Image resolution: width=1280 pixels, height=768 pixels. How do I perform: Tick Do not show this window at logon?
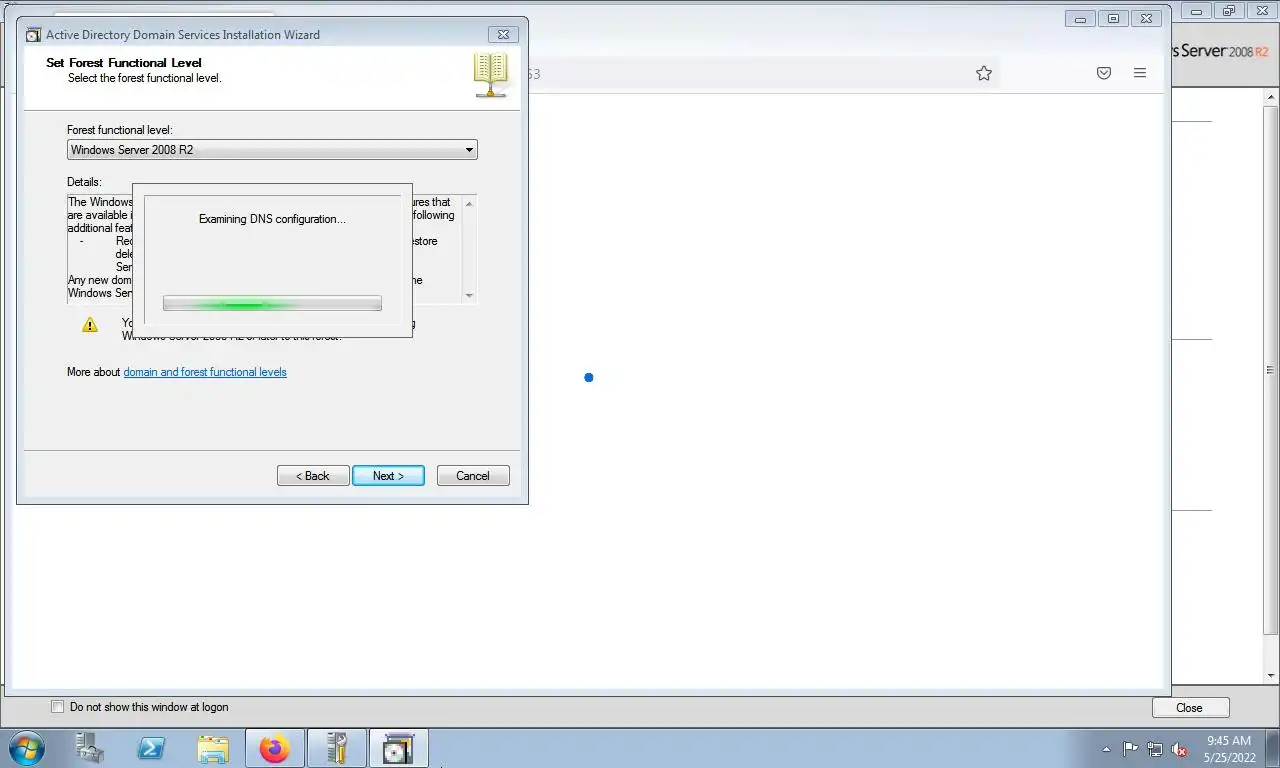(x=57, y=707)
